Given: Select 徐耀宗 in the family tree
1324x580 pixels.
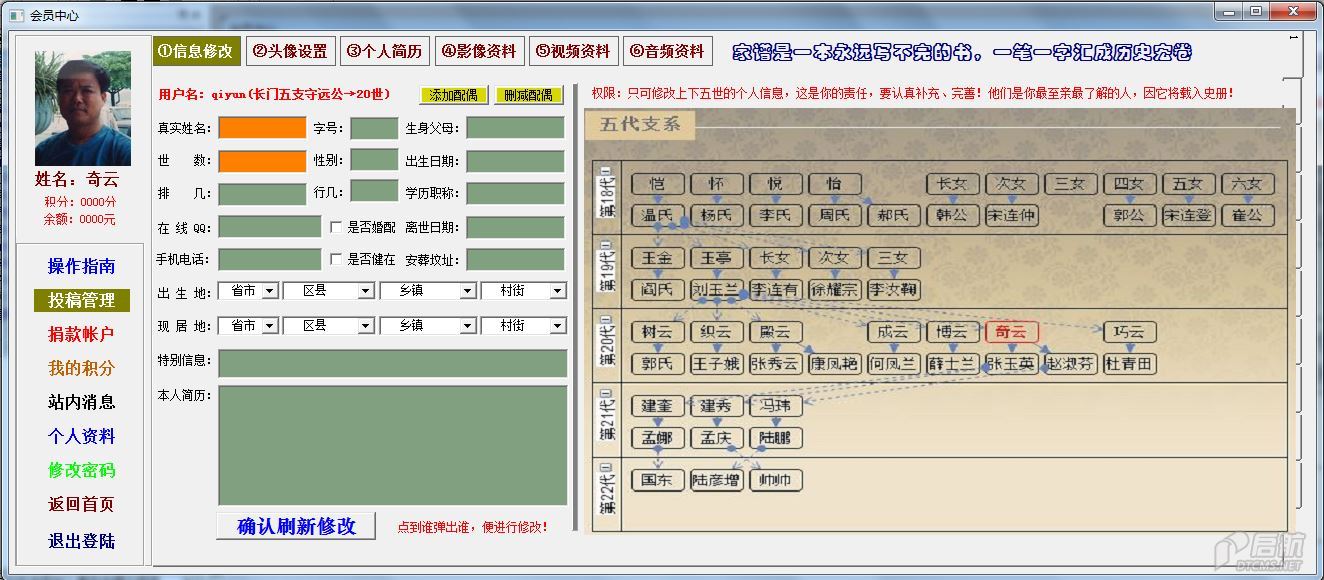Looking at the screenshot, I should (x=835, y=290).
